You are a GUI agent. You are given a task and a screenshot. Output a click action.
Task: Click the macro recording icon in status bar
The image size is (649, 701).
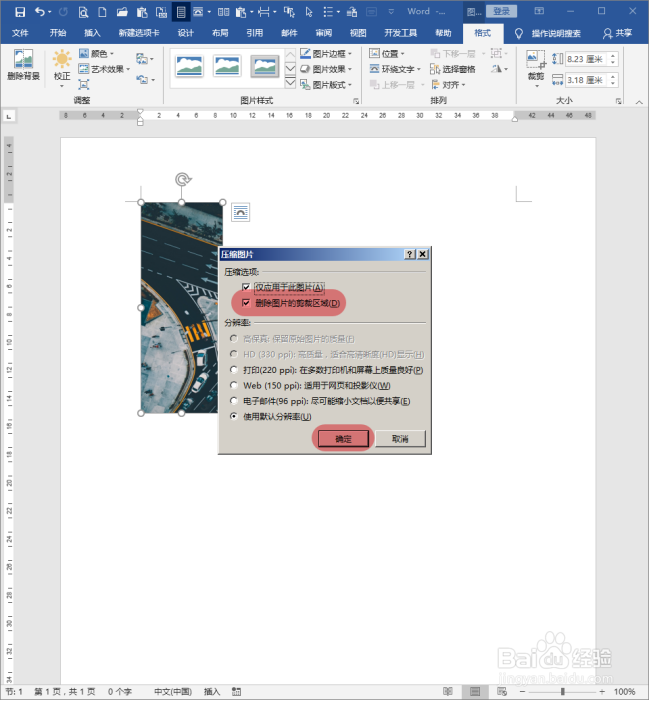237,692
